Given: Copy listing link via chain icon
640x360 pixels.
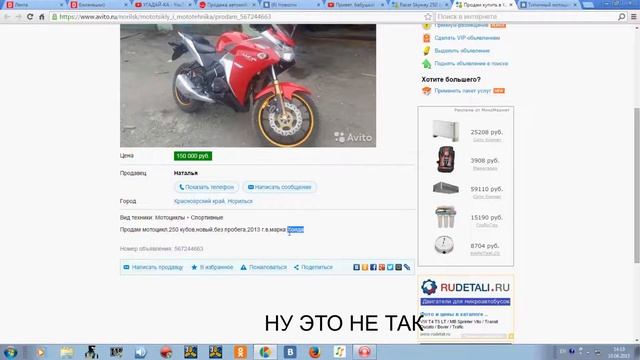Looking at the screenshot, I should coord(407,267).
